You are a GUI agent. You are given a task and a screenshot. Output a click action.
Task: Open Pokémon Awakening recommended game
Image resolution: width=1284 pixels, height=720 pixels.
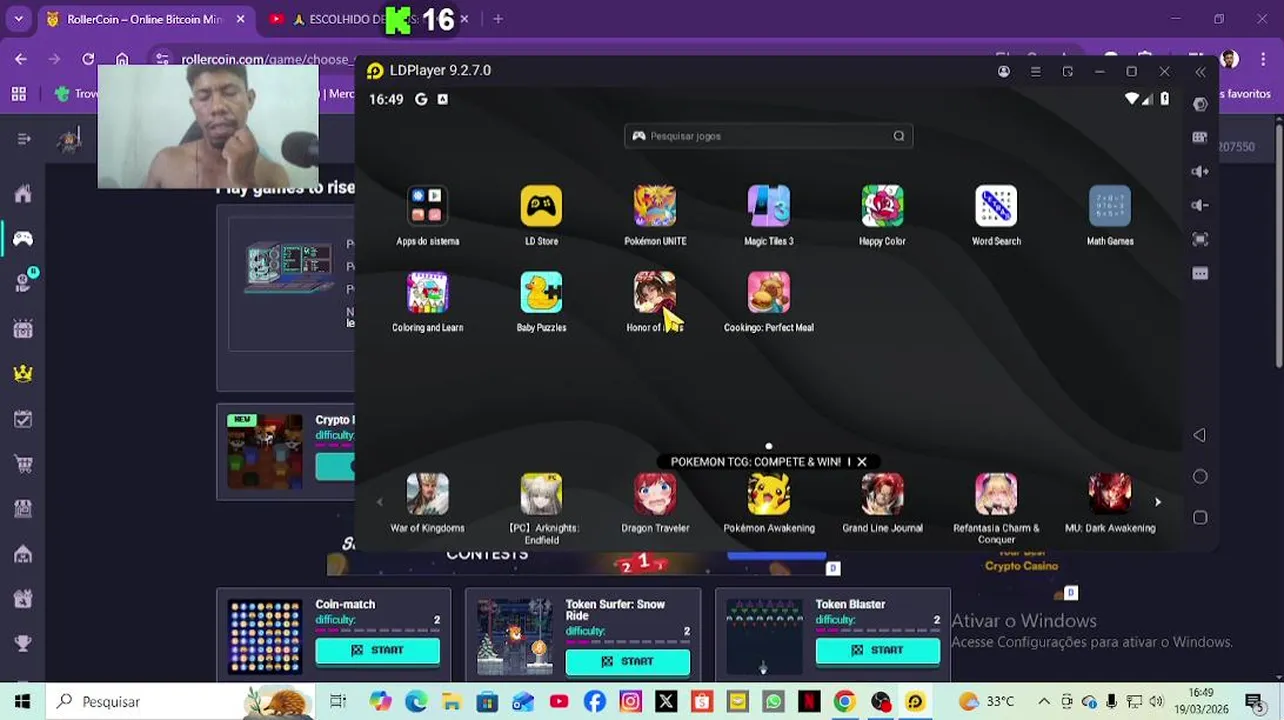tap(768, 494)
